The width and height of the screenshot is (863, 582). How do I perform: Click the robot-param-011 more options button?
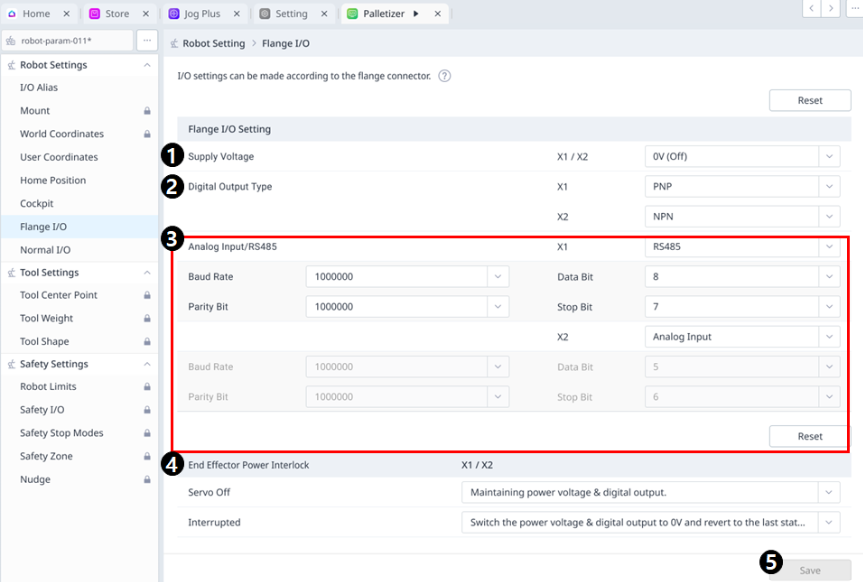pos(146,41)
